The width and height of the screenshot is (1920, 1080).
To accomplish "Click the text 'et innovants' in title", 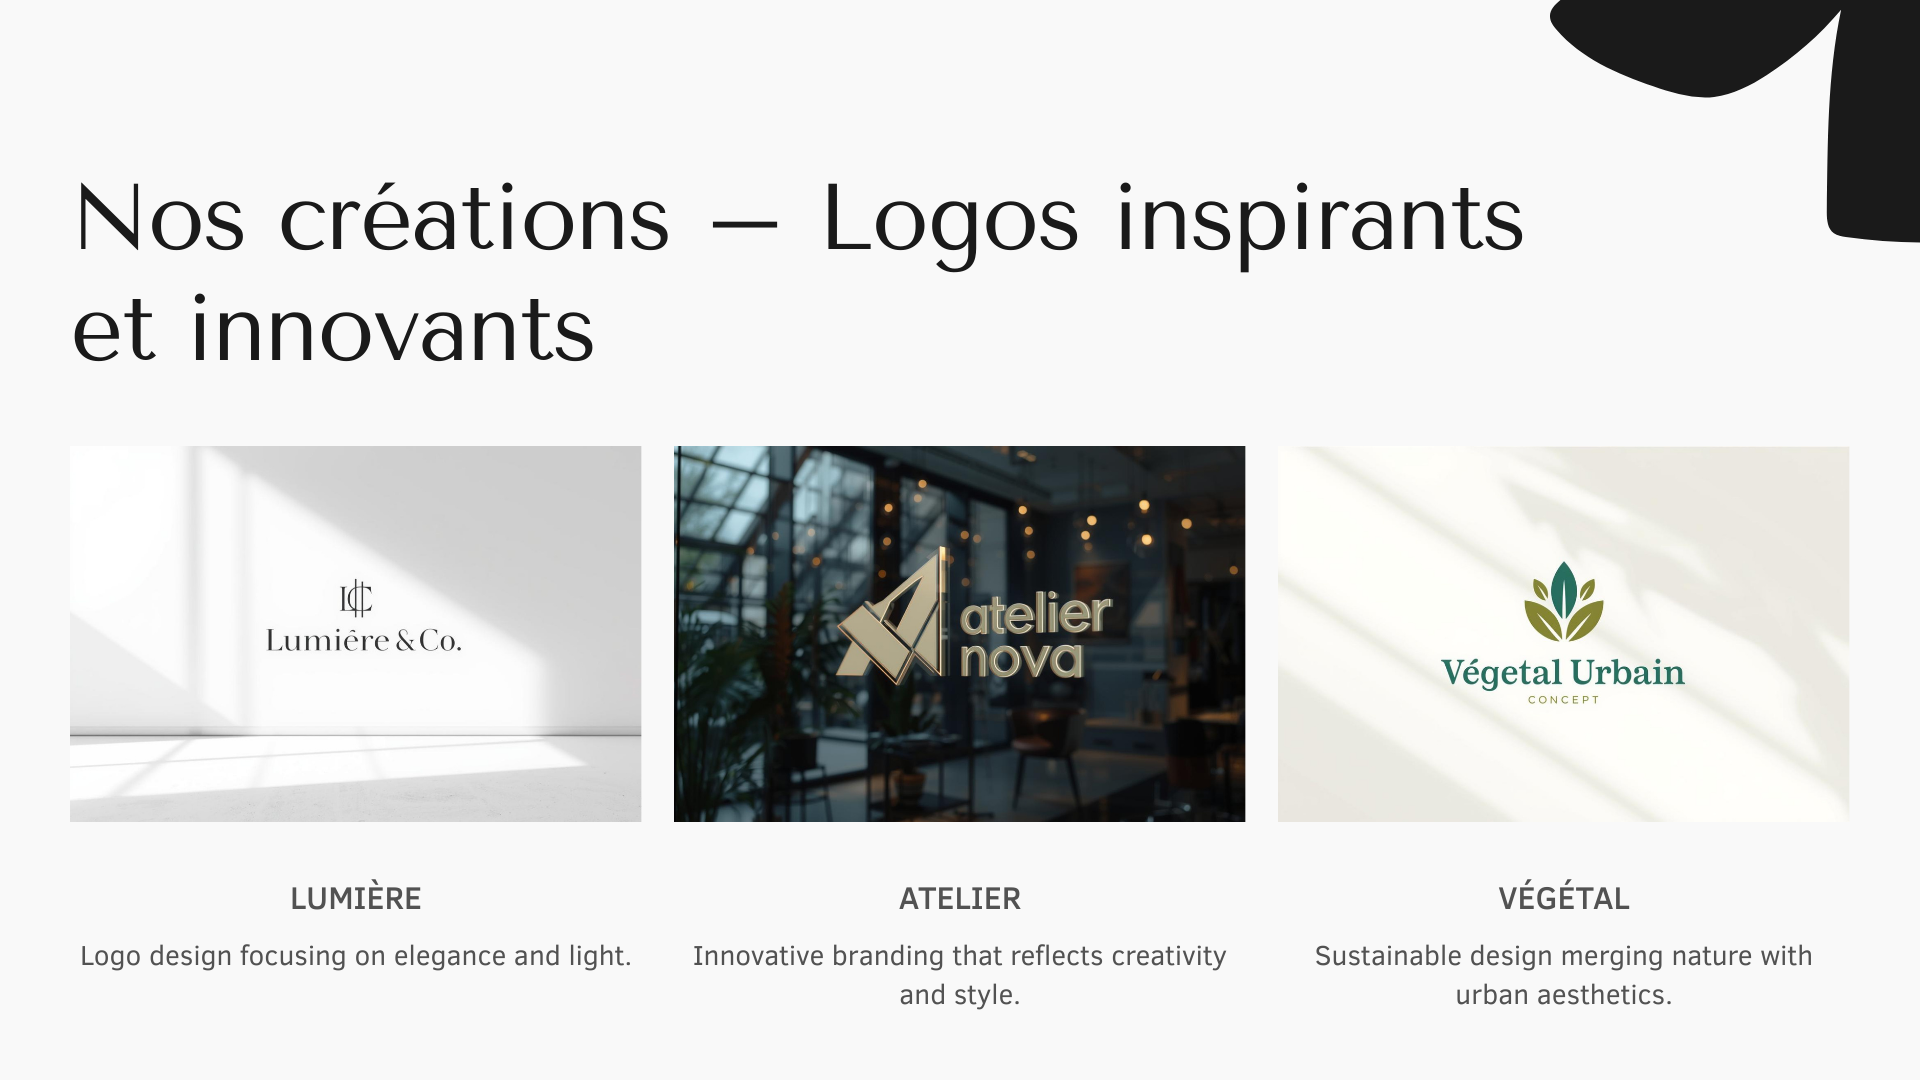I will point(334,329).
